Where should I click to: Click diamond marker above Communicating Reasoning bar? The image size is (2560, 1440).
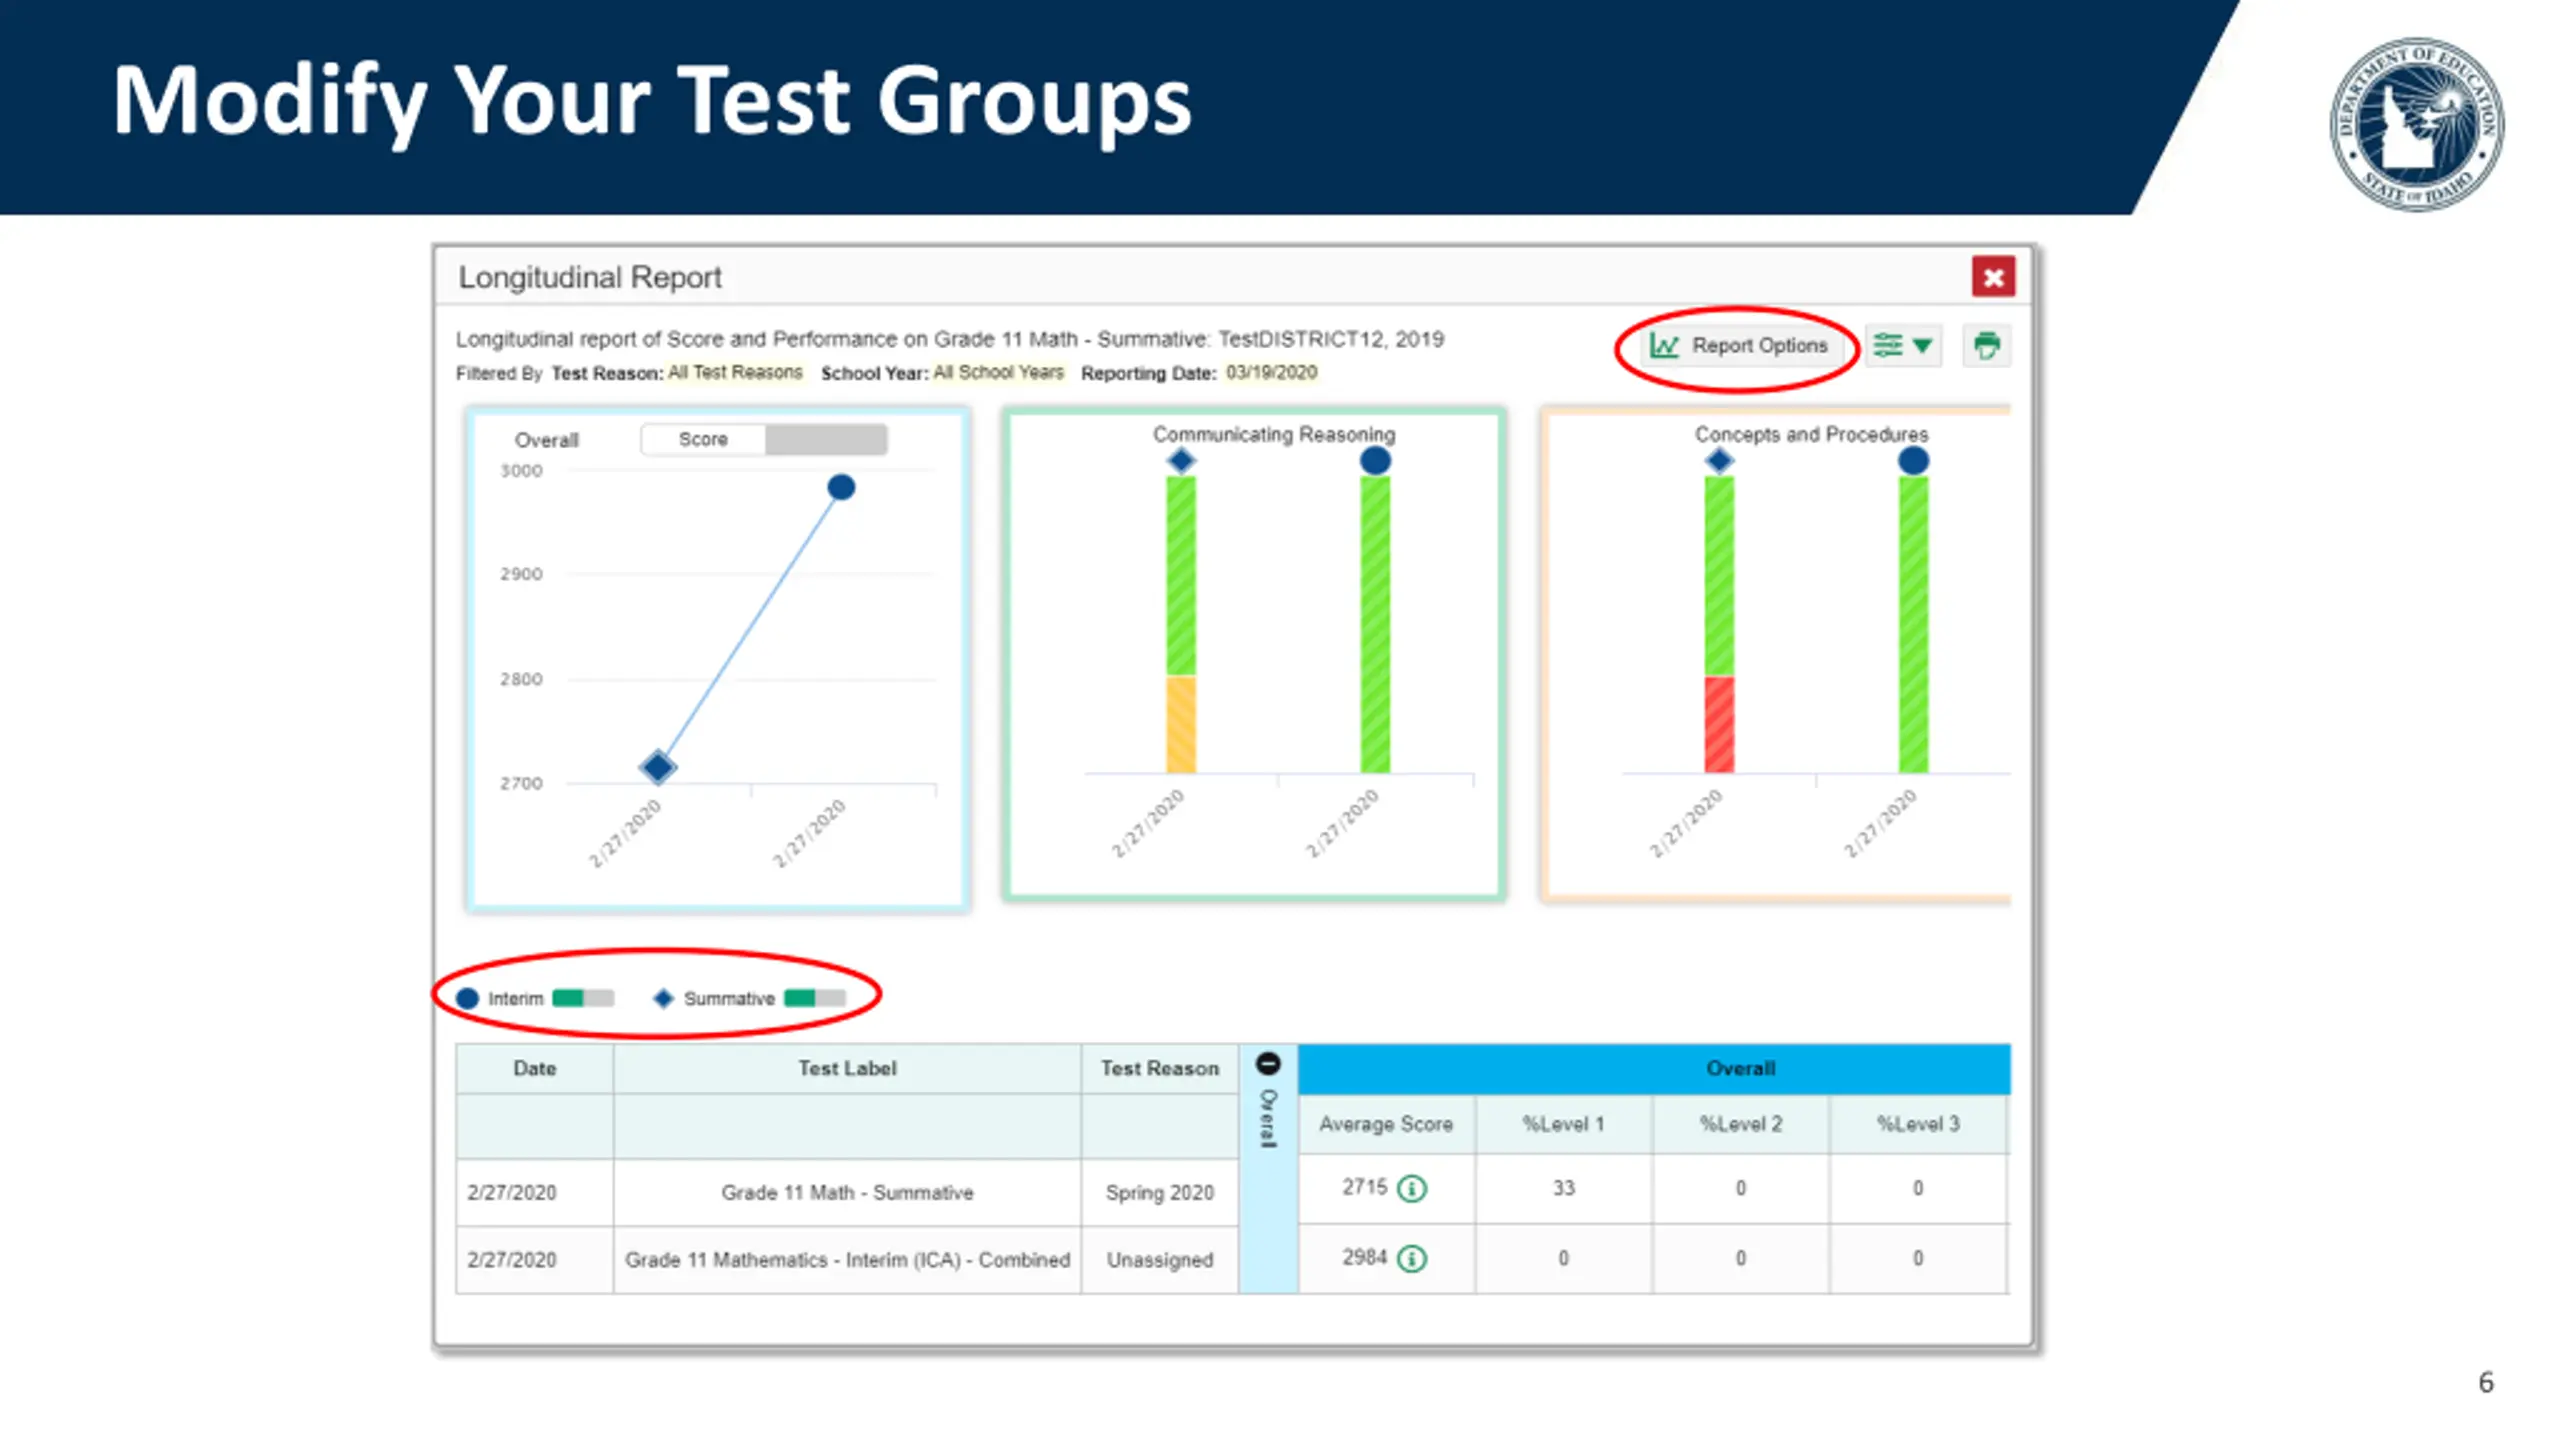coord(1181,461)
